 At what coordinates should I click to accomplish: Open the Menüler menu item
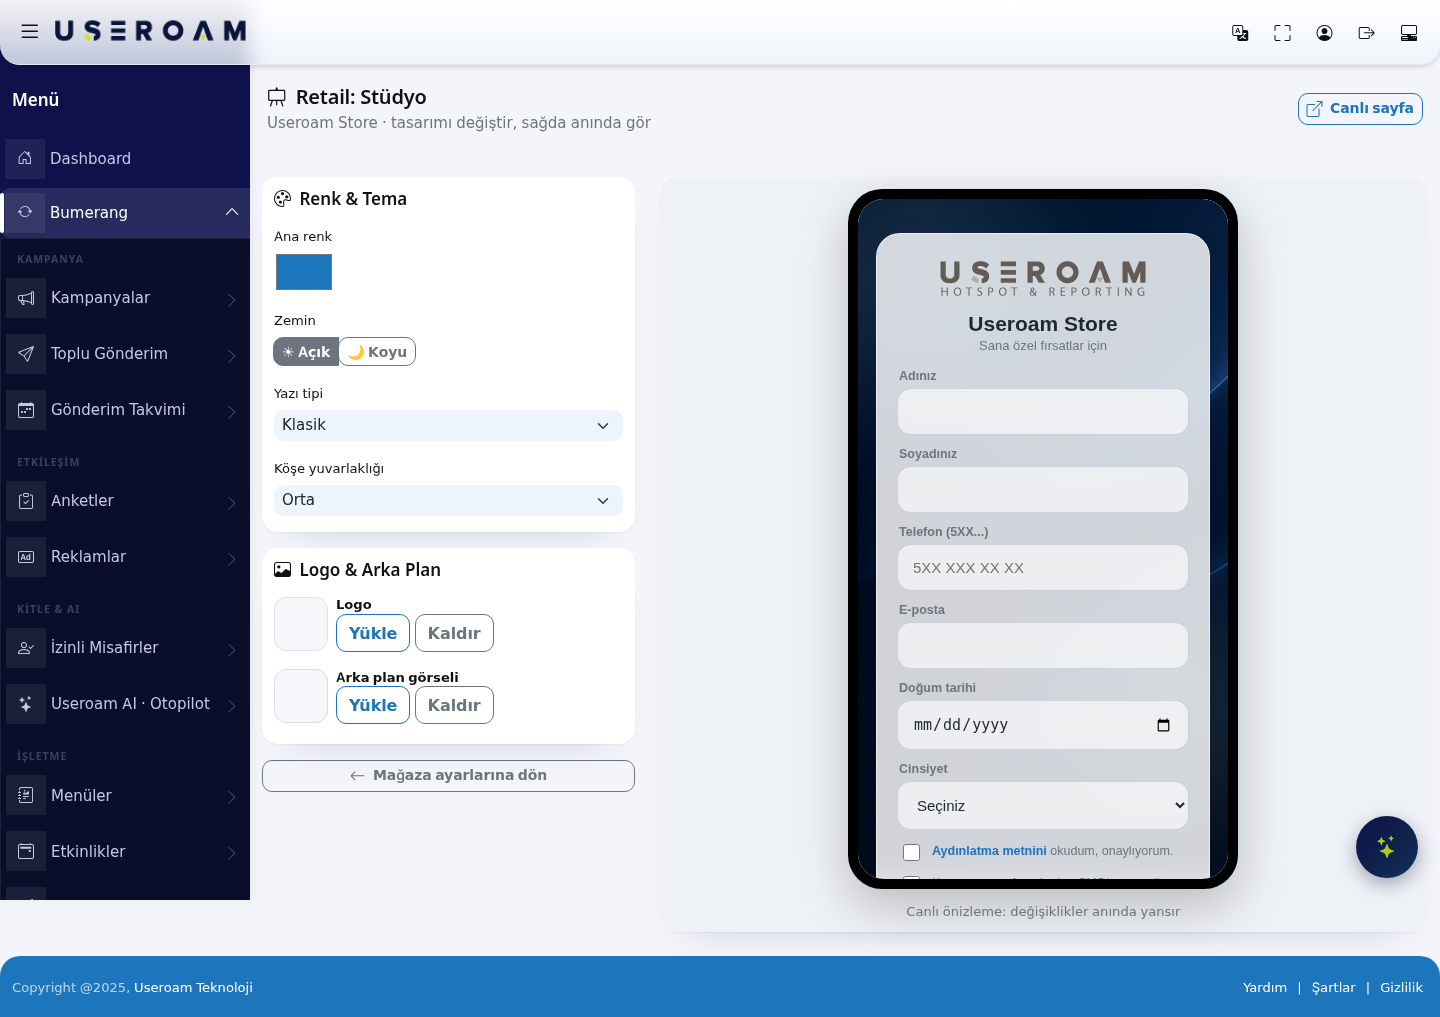click(126, 796)
